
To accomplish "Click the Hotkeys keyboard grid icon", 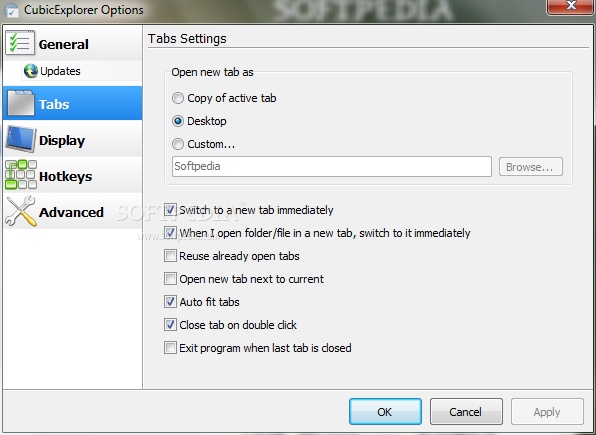I will 21,175.
